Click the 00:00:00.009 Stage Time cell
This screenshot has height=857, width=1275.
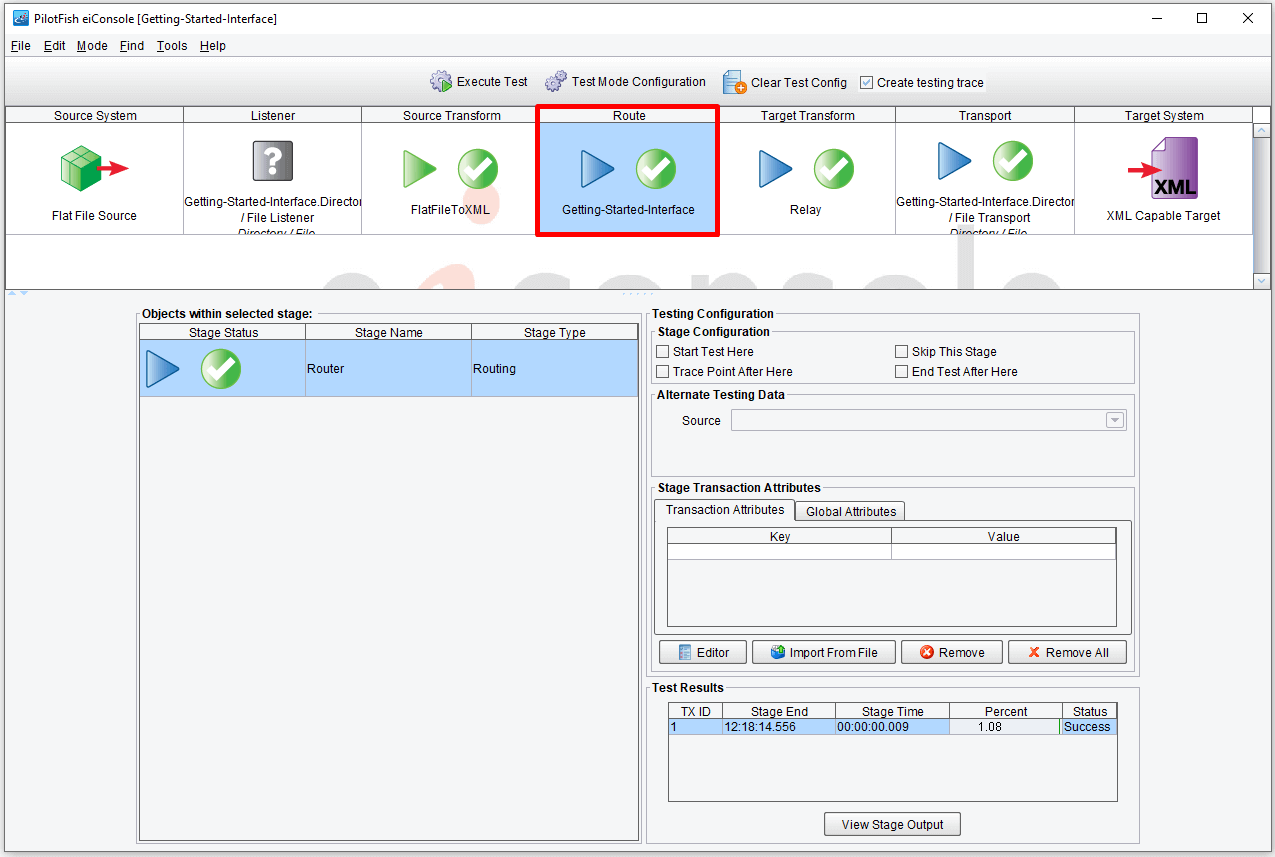pyautogui.click(x=892, y=727)
